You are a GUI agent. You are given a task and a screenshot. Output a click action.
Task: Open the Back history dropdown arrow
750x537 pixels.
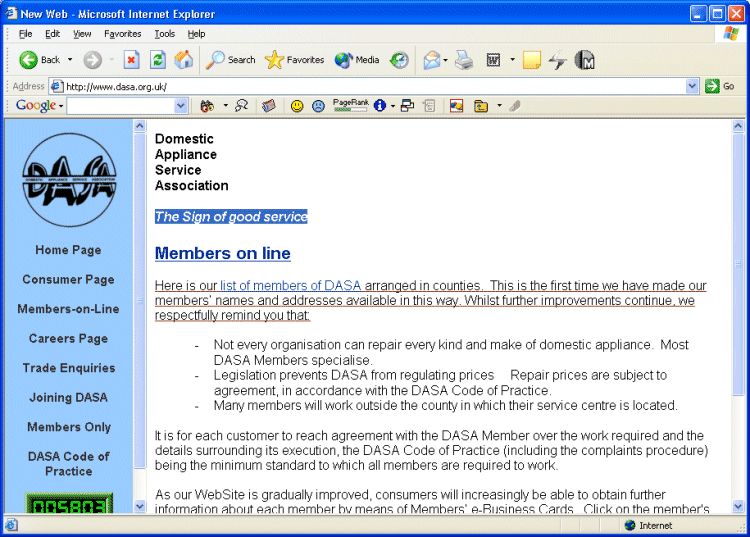[70, 60]
